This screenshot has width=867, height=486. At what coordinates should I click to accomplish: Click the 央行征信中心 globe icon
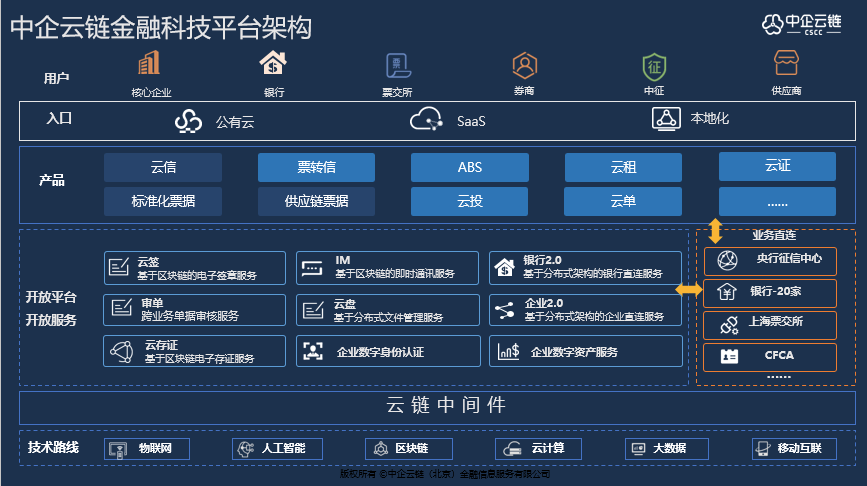(x=727, y=260)
